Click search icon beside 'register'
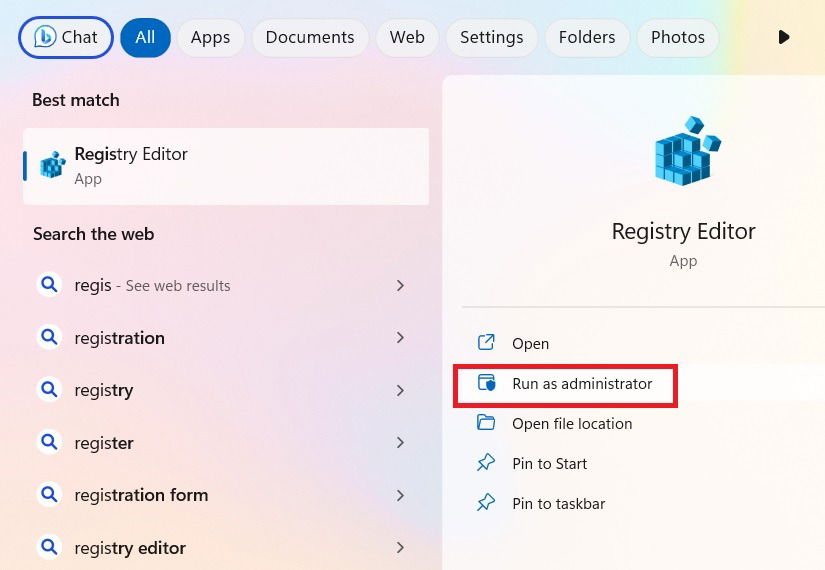Viewport: 825px width, 570px height. tap(49, 442)
